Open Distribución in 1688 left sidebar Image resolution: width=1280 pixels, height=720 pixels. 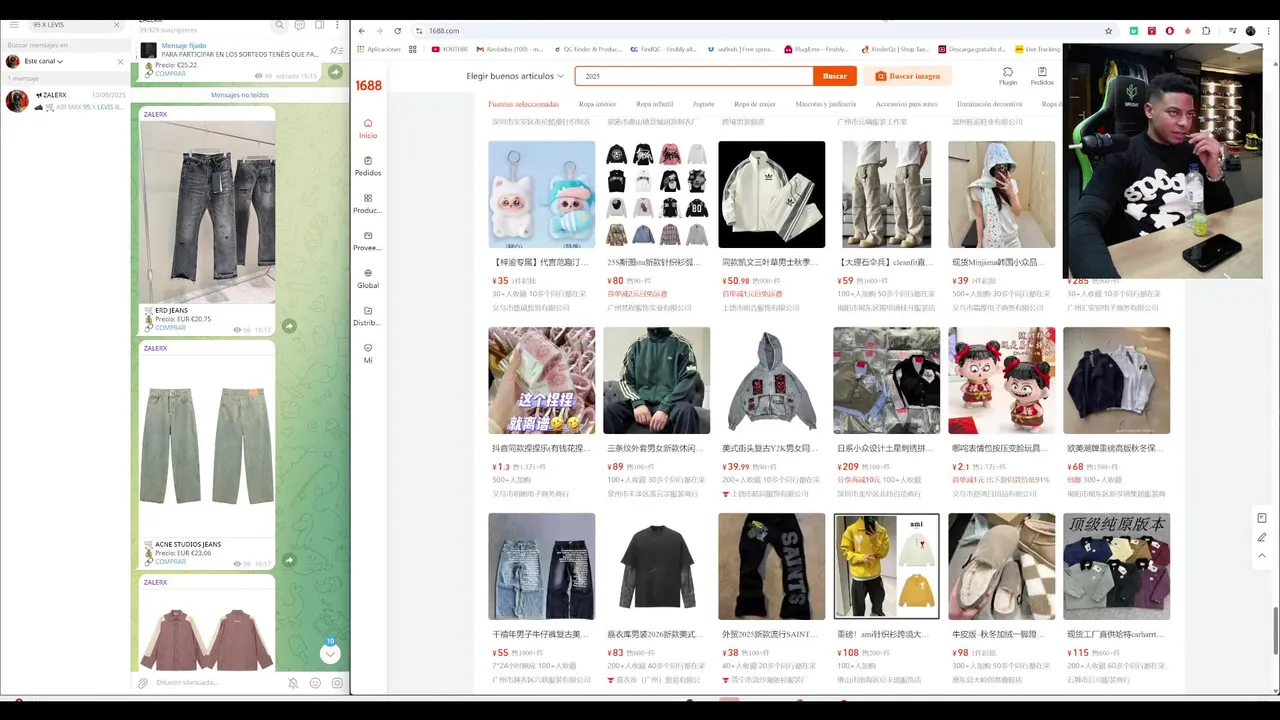368,316
